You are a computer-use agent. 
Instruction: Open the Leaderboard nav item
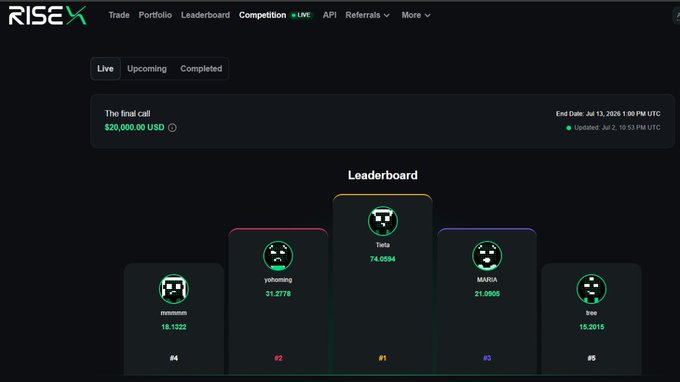point(206,15)
